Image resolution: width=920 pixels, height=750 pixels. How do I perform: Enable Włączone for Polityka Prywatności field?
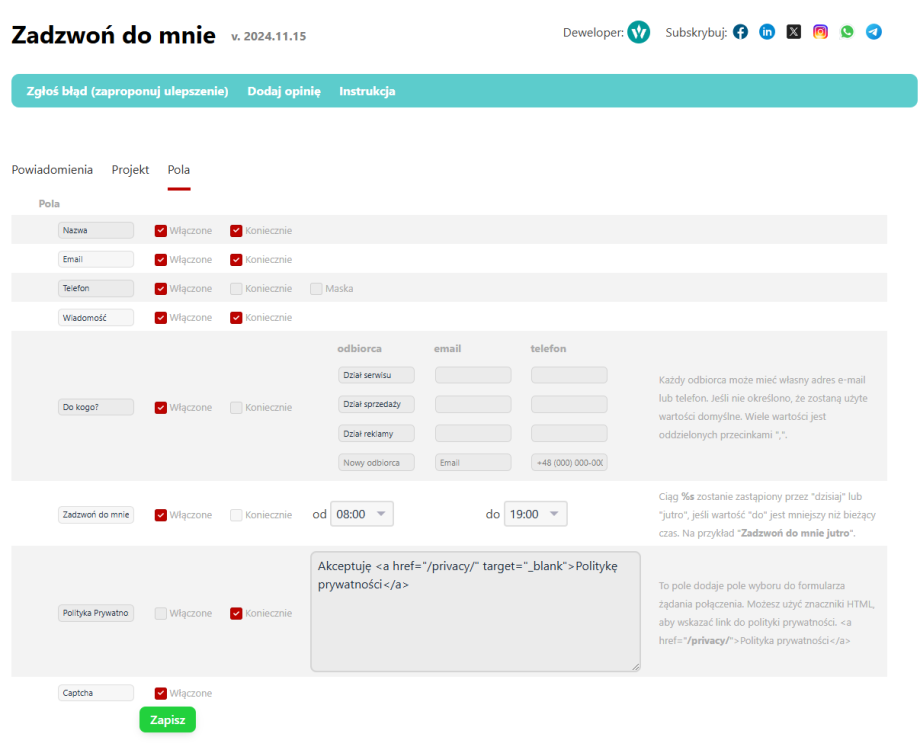pos(161,613)
